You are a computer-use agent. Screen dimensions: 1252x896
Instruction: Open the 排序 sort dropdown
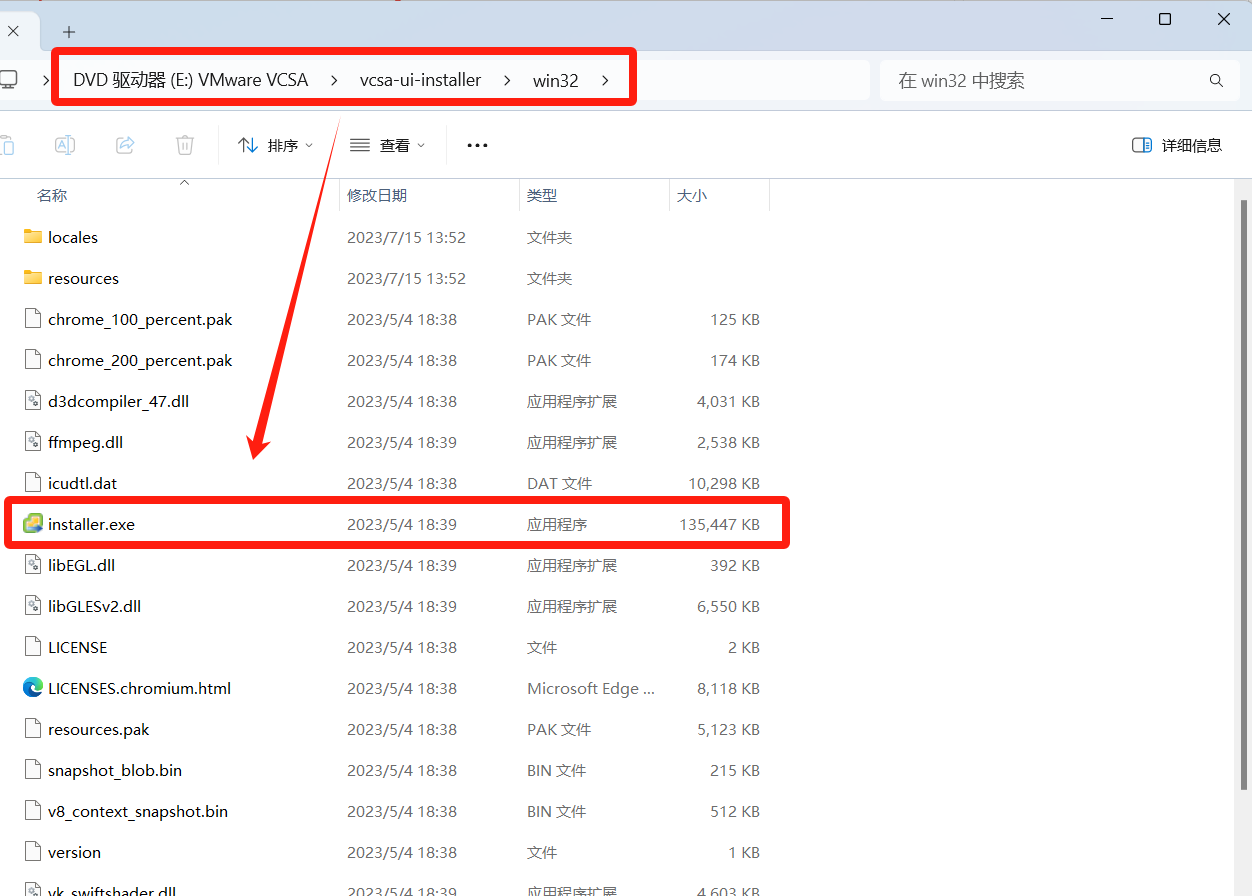(x=276, y=145)
